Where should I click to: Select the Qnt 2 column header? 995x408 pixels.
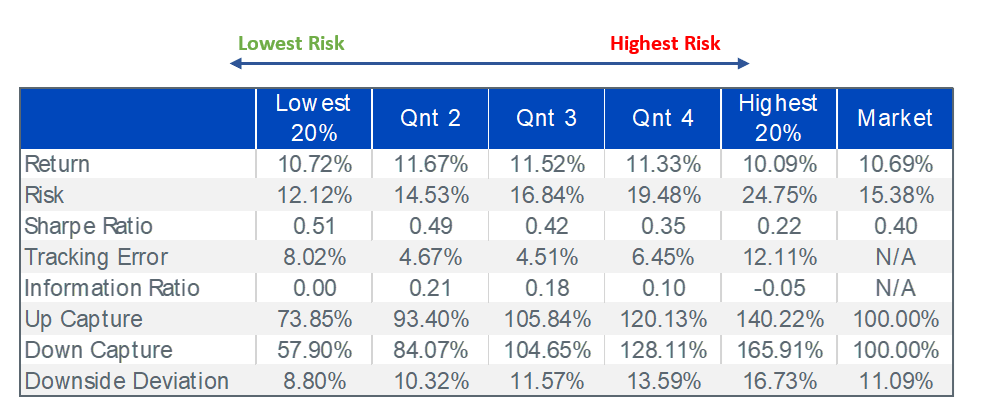(430, 119)
